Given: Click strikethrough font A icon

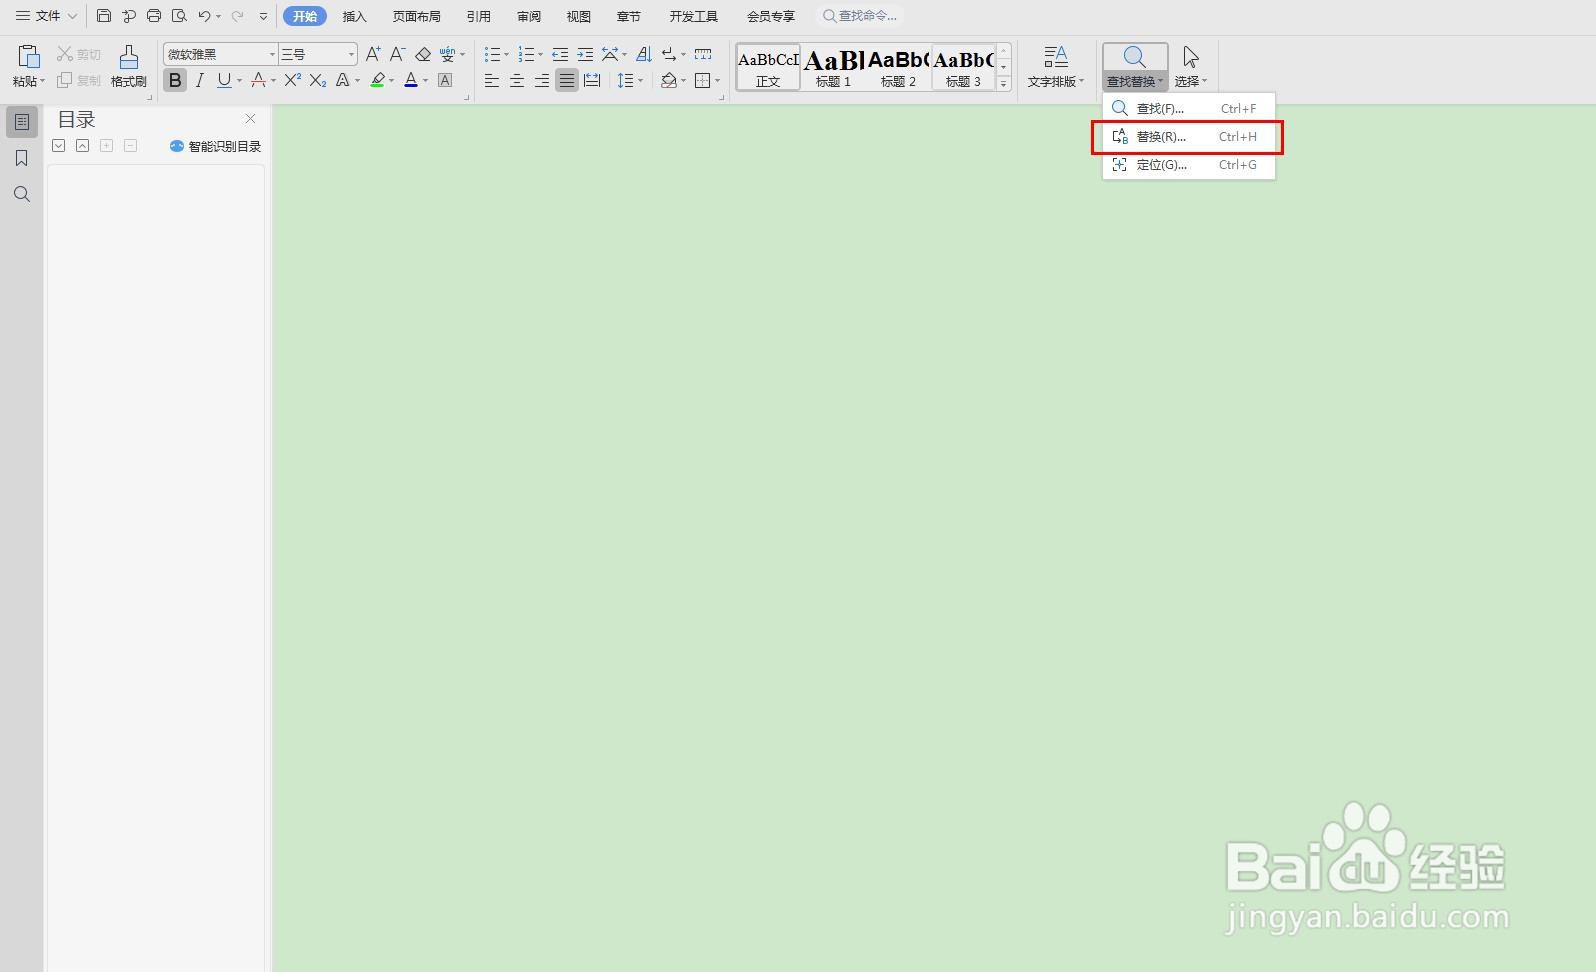Looking at the screenshot, I should [x=258, y=80].
